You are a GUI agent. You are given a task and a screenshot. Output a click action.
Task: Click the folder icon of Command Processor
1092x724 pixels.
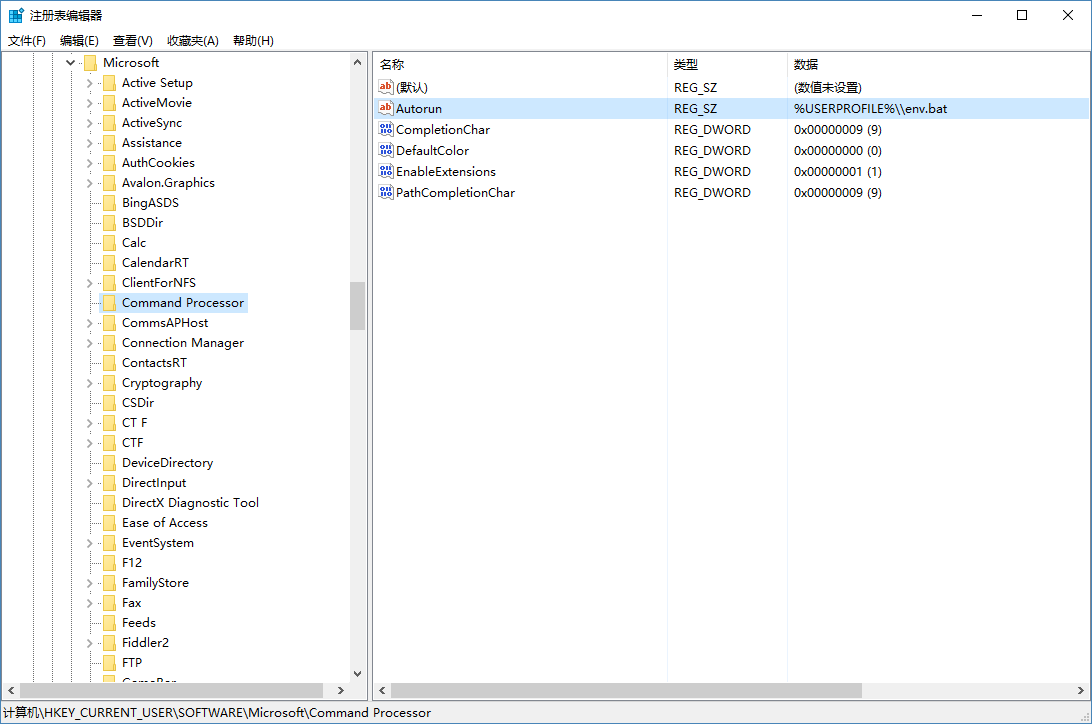coord(110,302)
